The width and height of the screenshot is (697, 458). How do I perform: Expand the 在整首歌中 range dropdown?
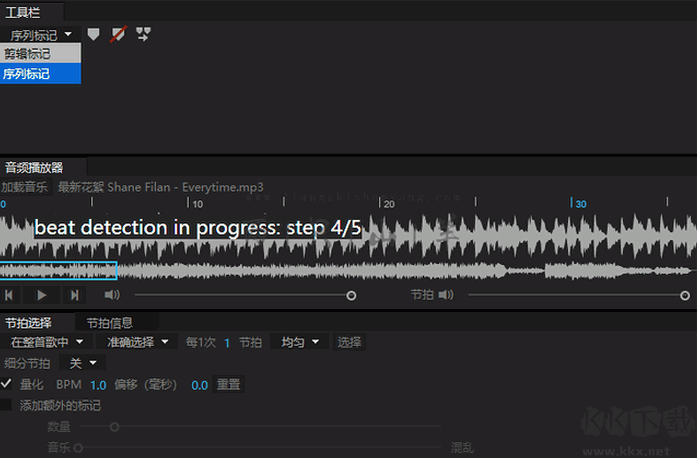47,342
